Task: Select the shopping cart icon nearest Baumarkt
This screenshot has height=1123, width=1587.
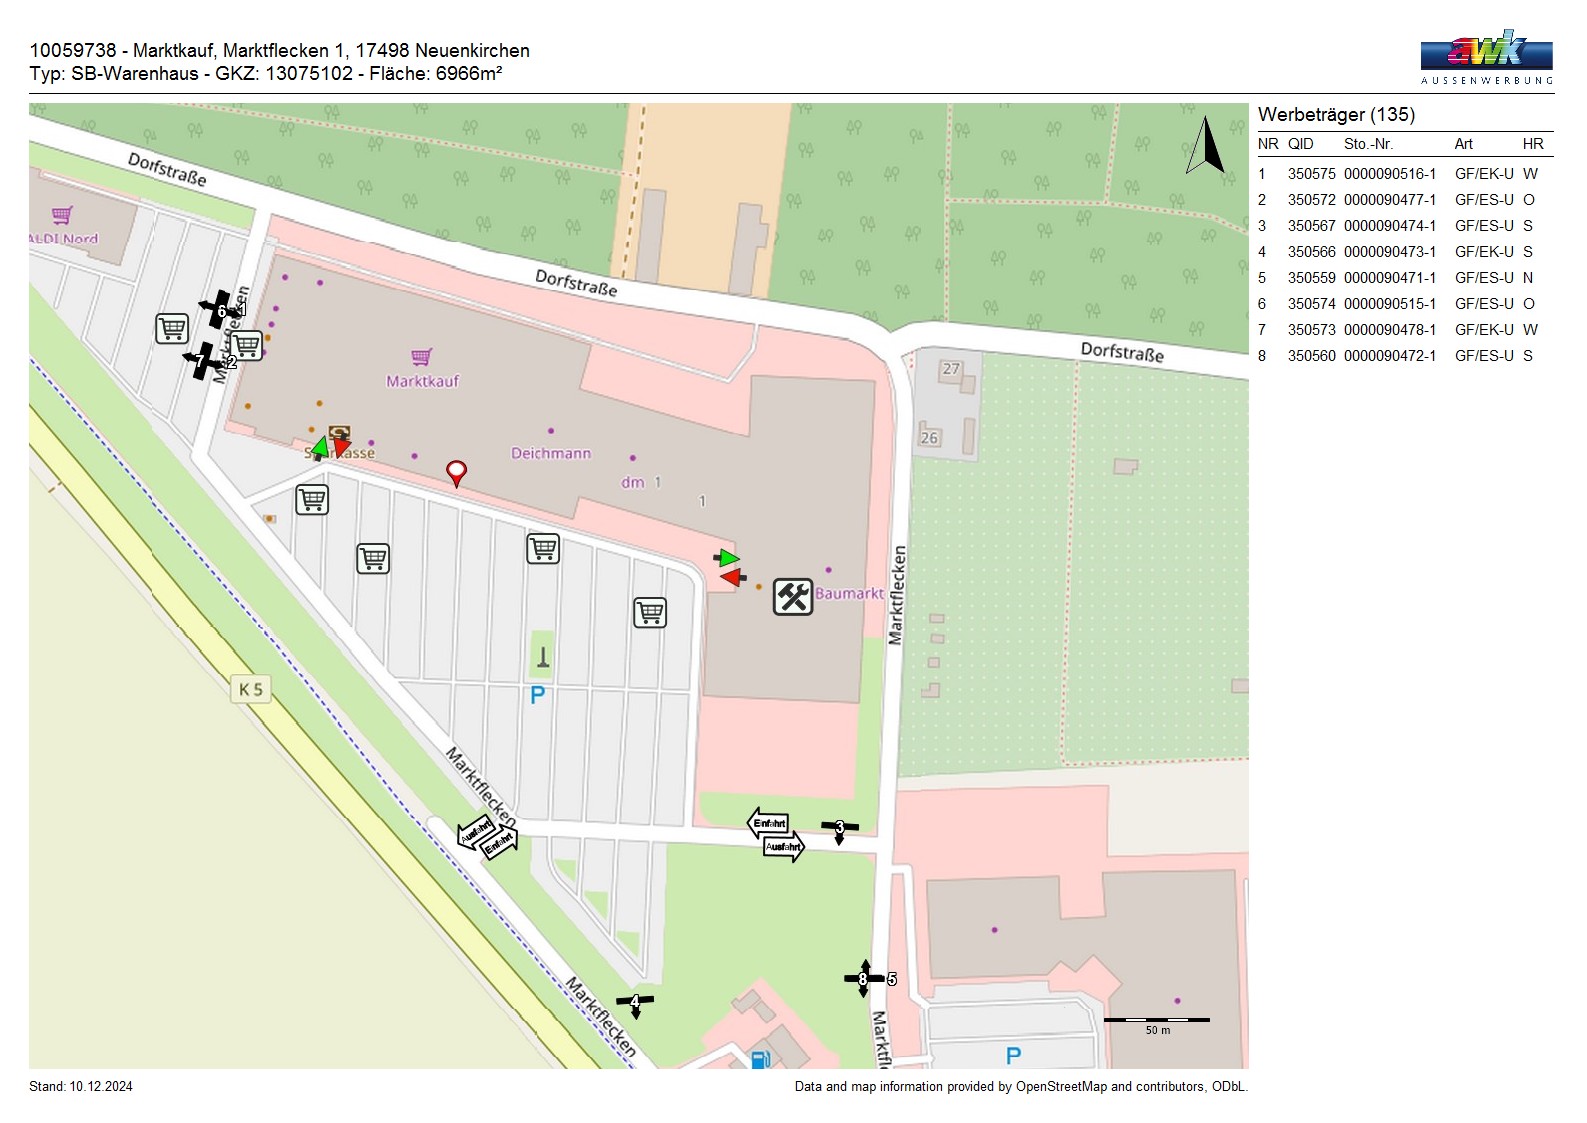Action: point(650,612)
